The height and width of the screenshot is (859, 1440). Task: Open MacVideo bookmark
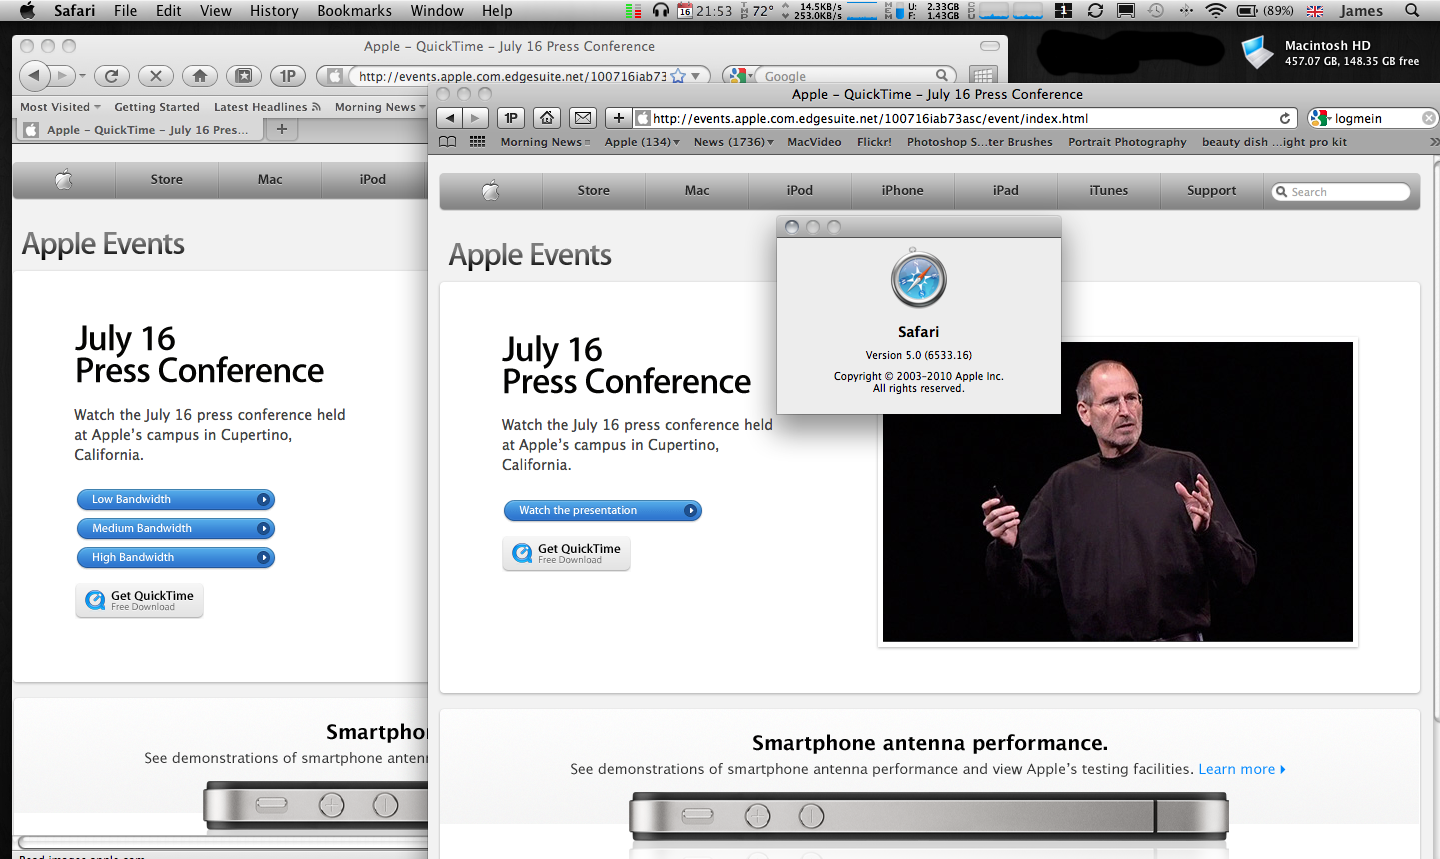click(x=814, y=142)
